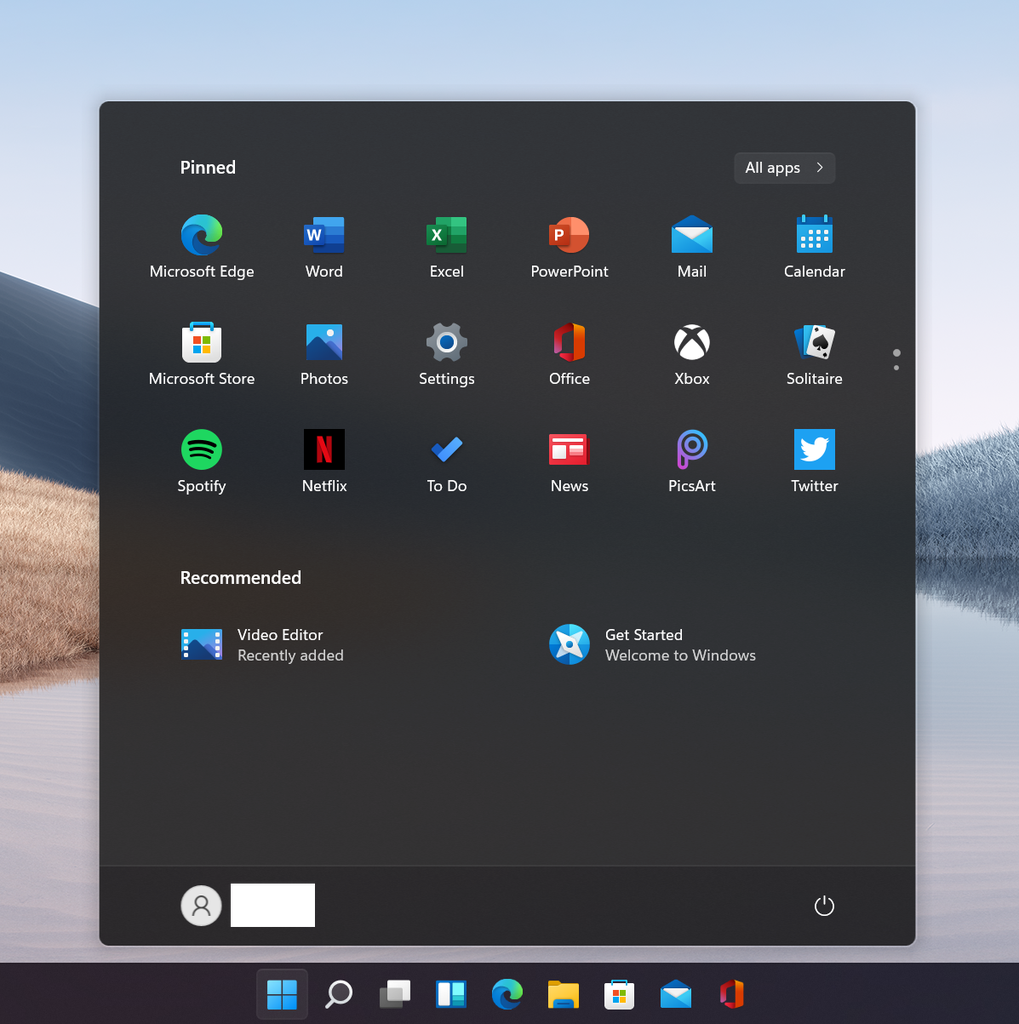Open the Photos app
The height and width of the screenshot is (1024, 1019).
[x=324, y=353]
